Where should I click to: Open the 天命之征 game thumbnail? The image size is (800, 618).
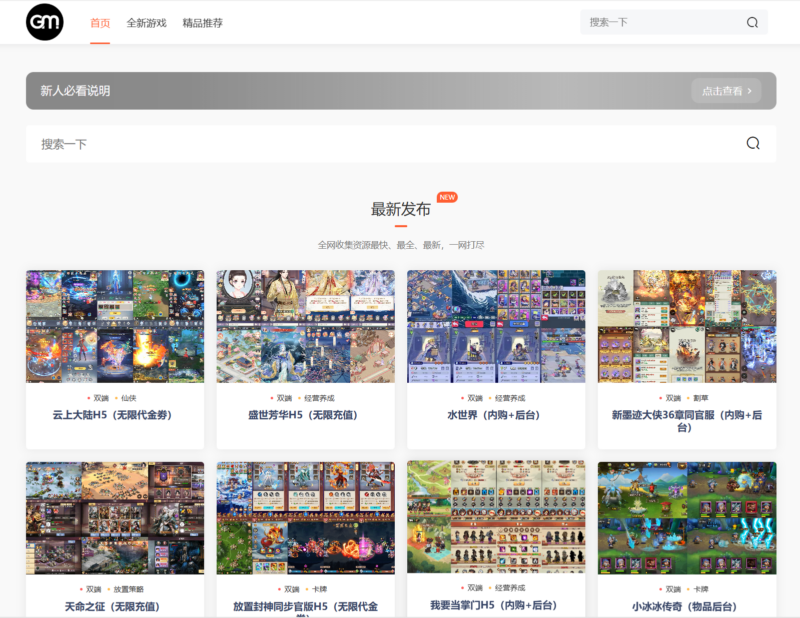(115, 518)
